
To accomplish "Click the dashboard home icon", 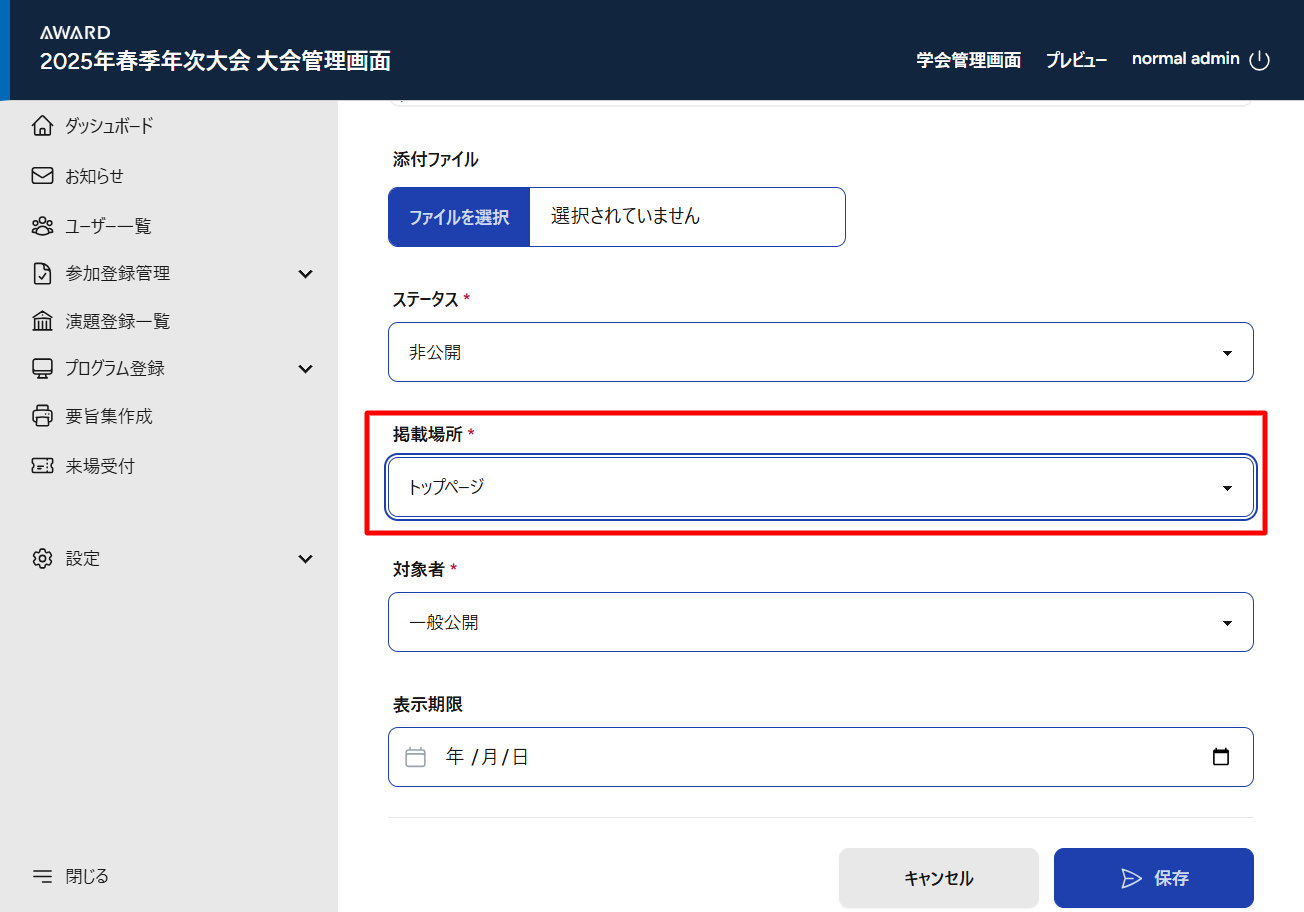I will tap(42, 126).
